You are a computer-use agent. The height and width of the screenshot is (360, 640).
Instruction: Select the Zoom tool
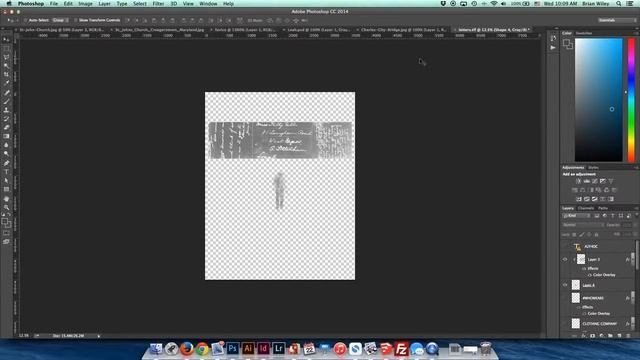(6, 207)
